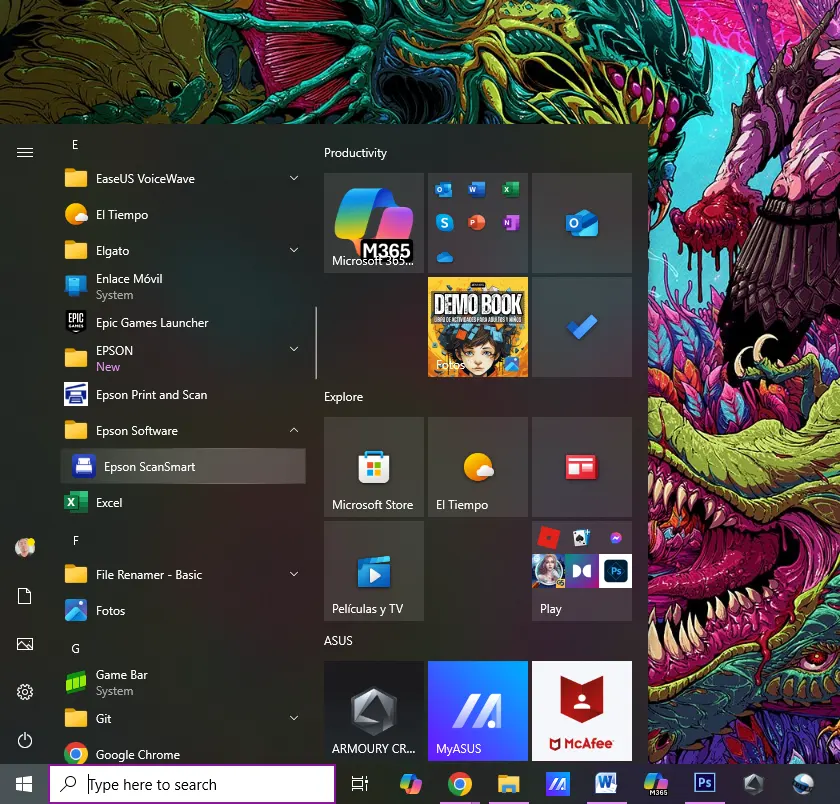840x804 pixels.
Task: Launch the ARMOURY CRATE tile
Action: [374, 711]
